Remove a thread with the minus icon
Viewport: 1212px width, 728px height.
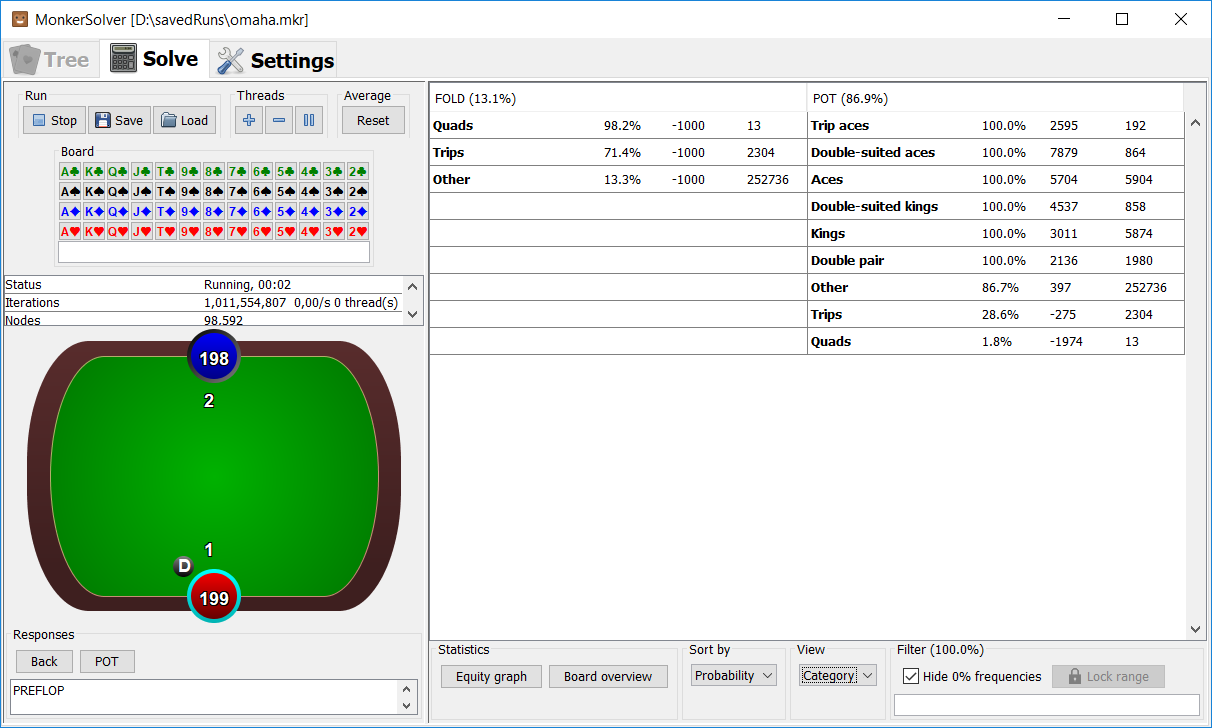pyautogui.click(x=279, y=120)
